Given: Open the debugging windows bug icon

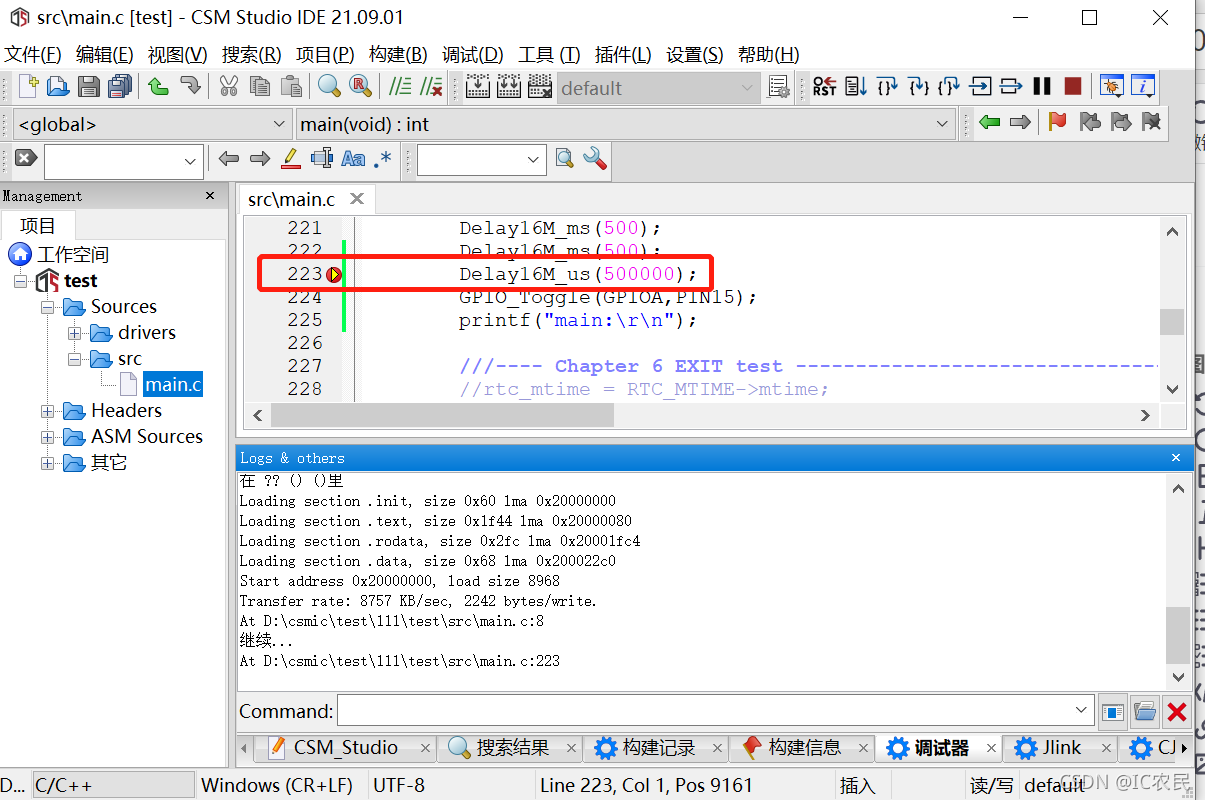Looking at the screenshot, I should [1111, 87].
